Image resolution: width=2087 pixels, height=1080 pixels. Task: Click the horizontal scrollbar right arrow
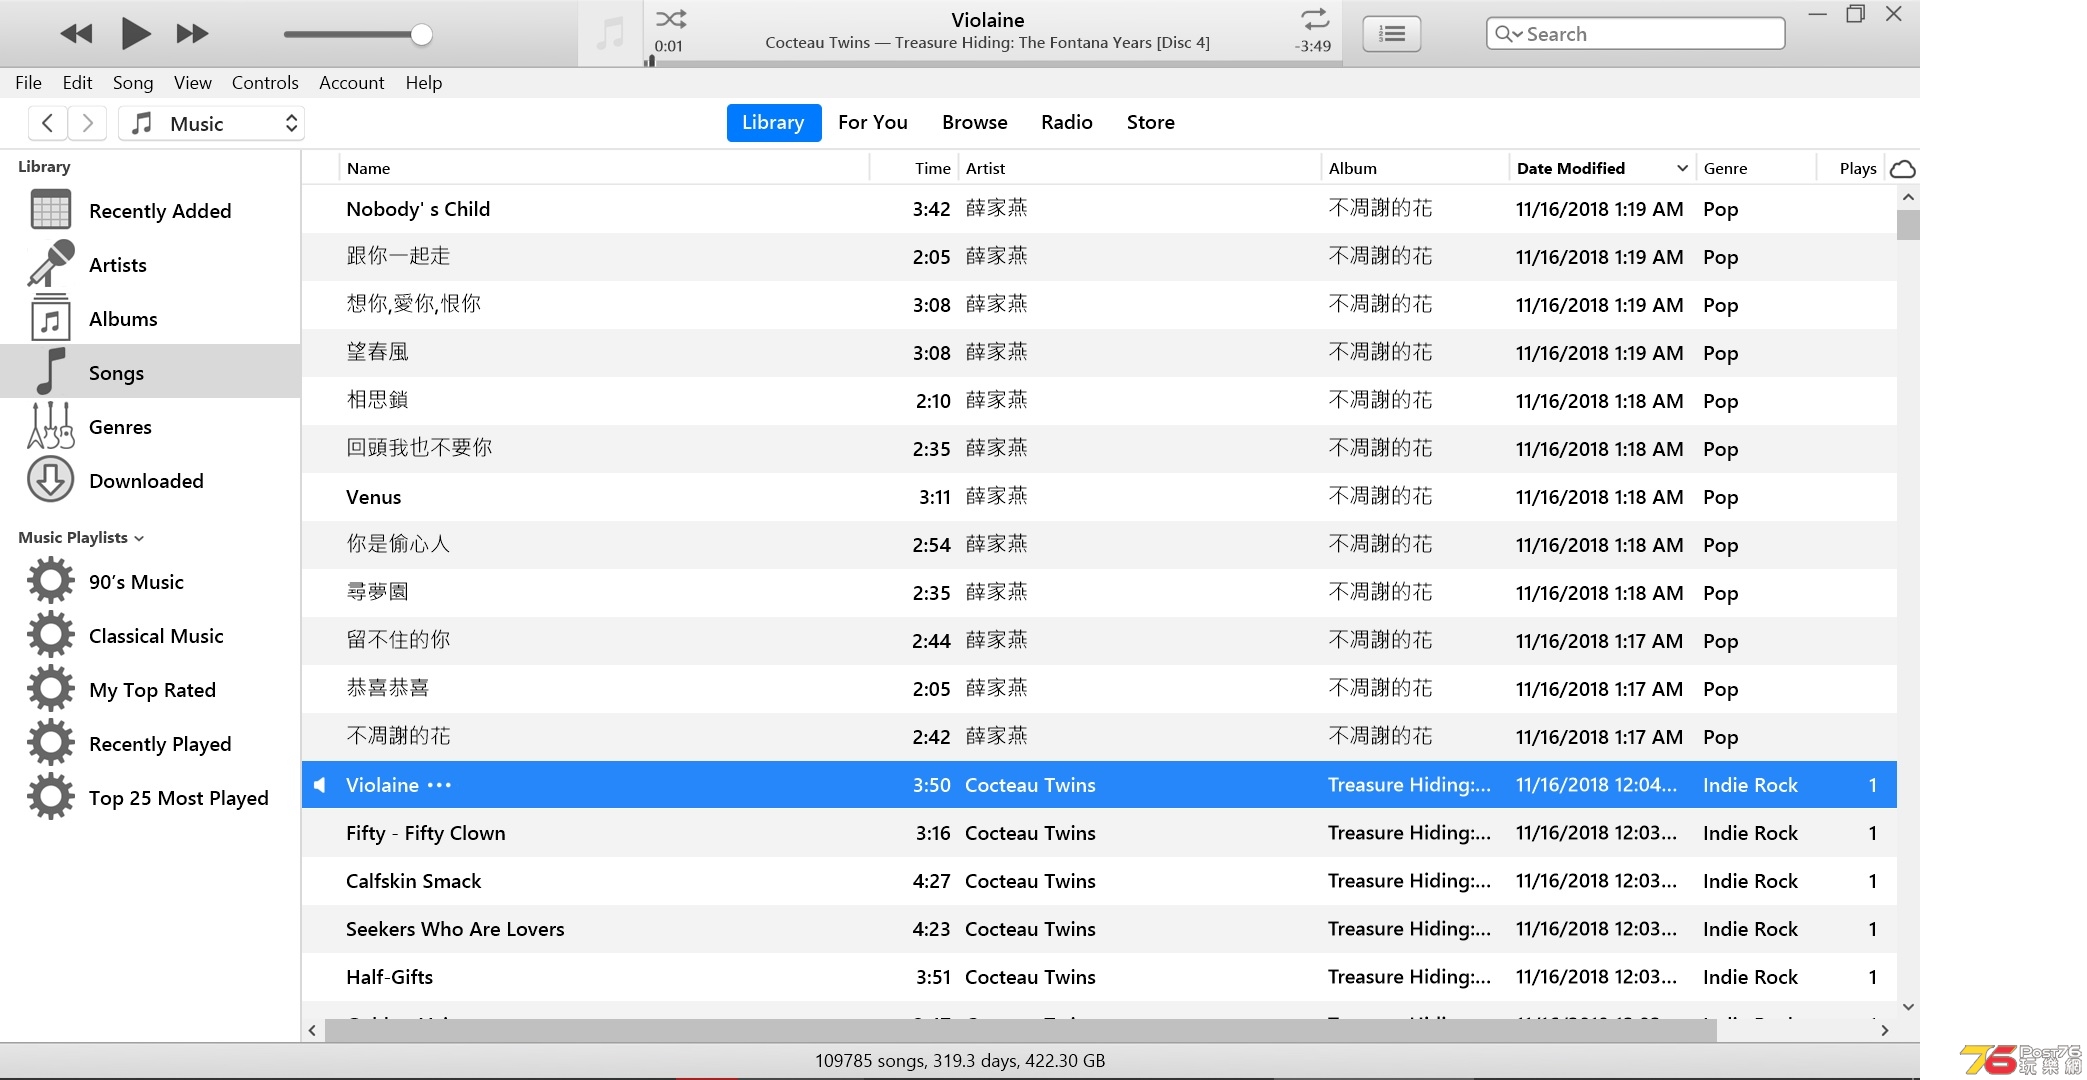coord(1885,1030)
